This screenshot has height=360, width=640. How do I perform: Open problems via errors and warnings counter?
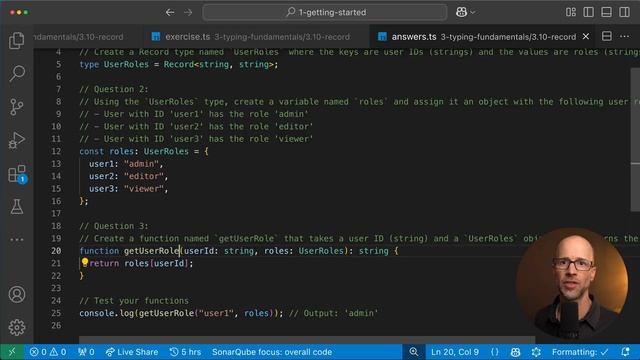pos(48,352)
